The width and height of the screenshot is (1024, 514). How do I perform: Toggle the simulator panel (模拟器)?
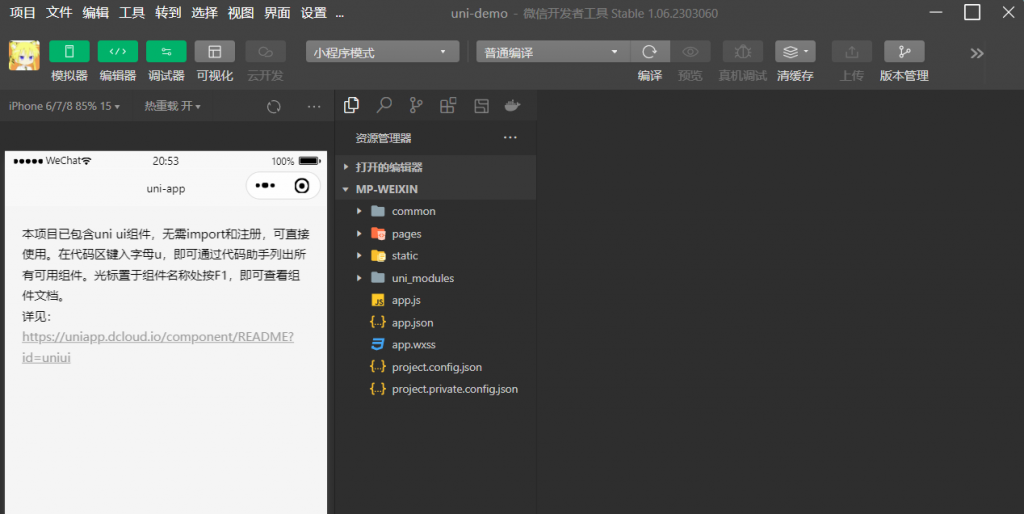point(69,52)
